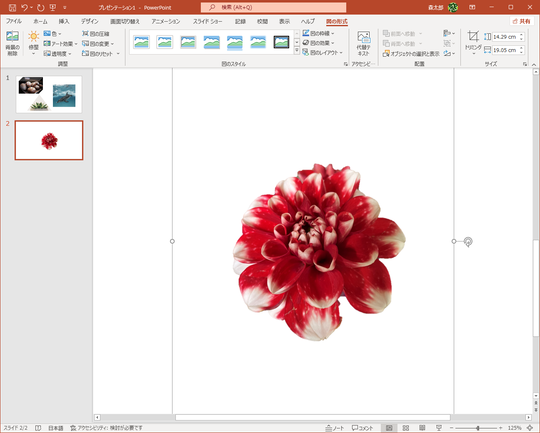Switch to slide sorter view
Image resolution: width=540 pixels, height=433 pixels.
click(x=406, y=428)
